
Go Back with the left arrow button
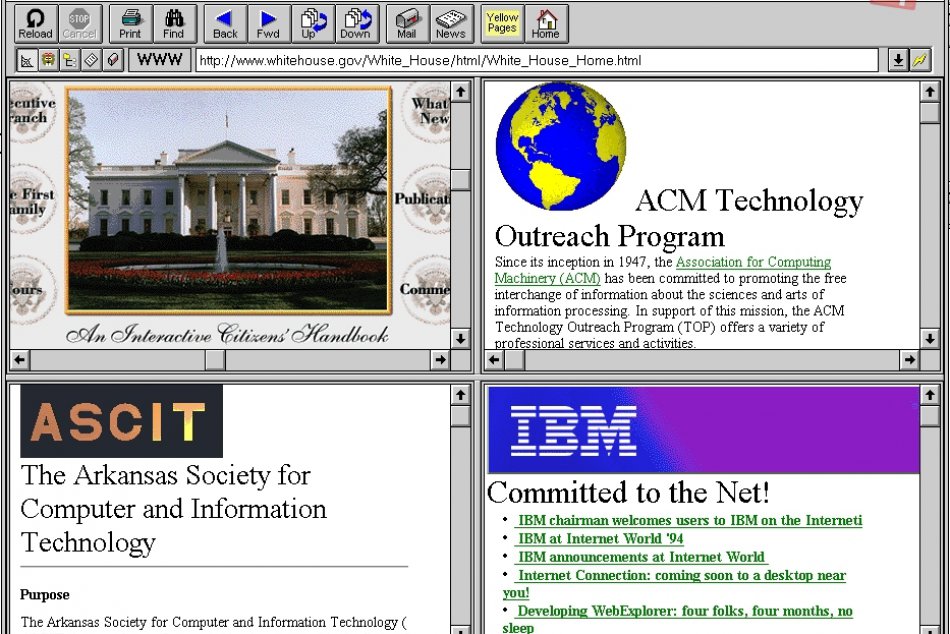(x=225, y=24)
